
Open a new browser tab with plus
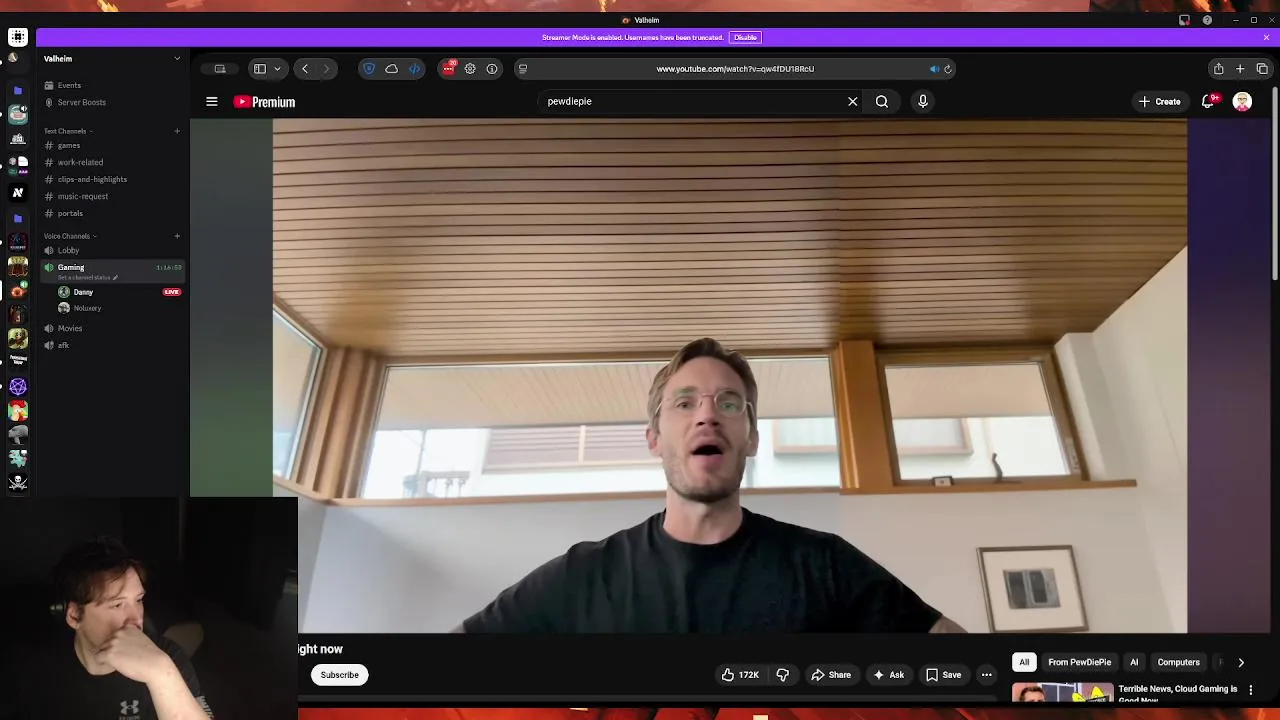click(1240, 69)
